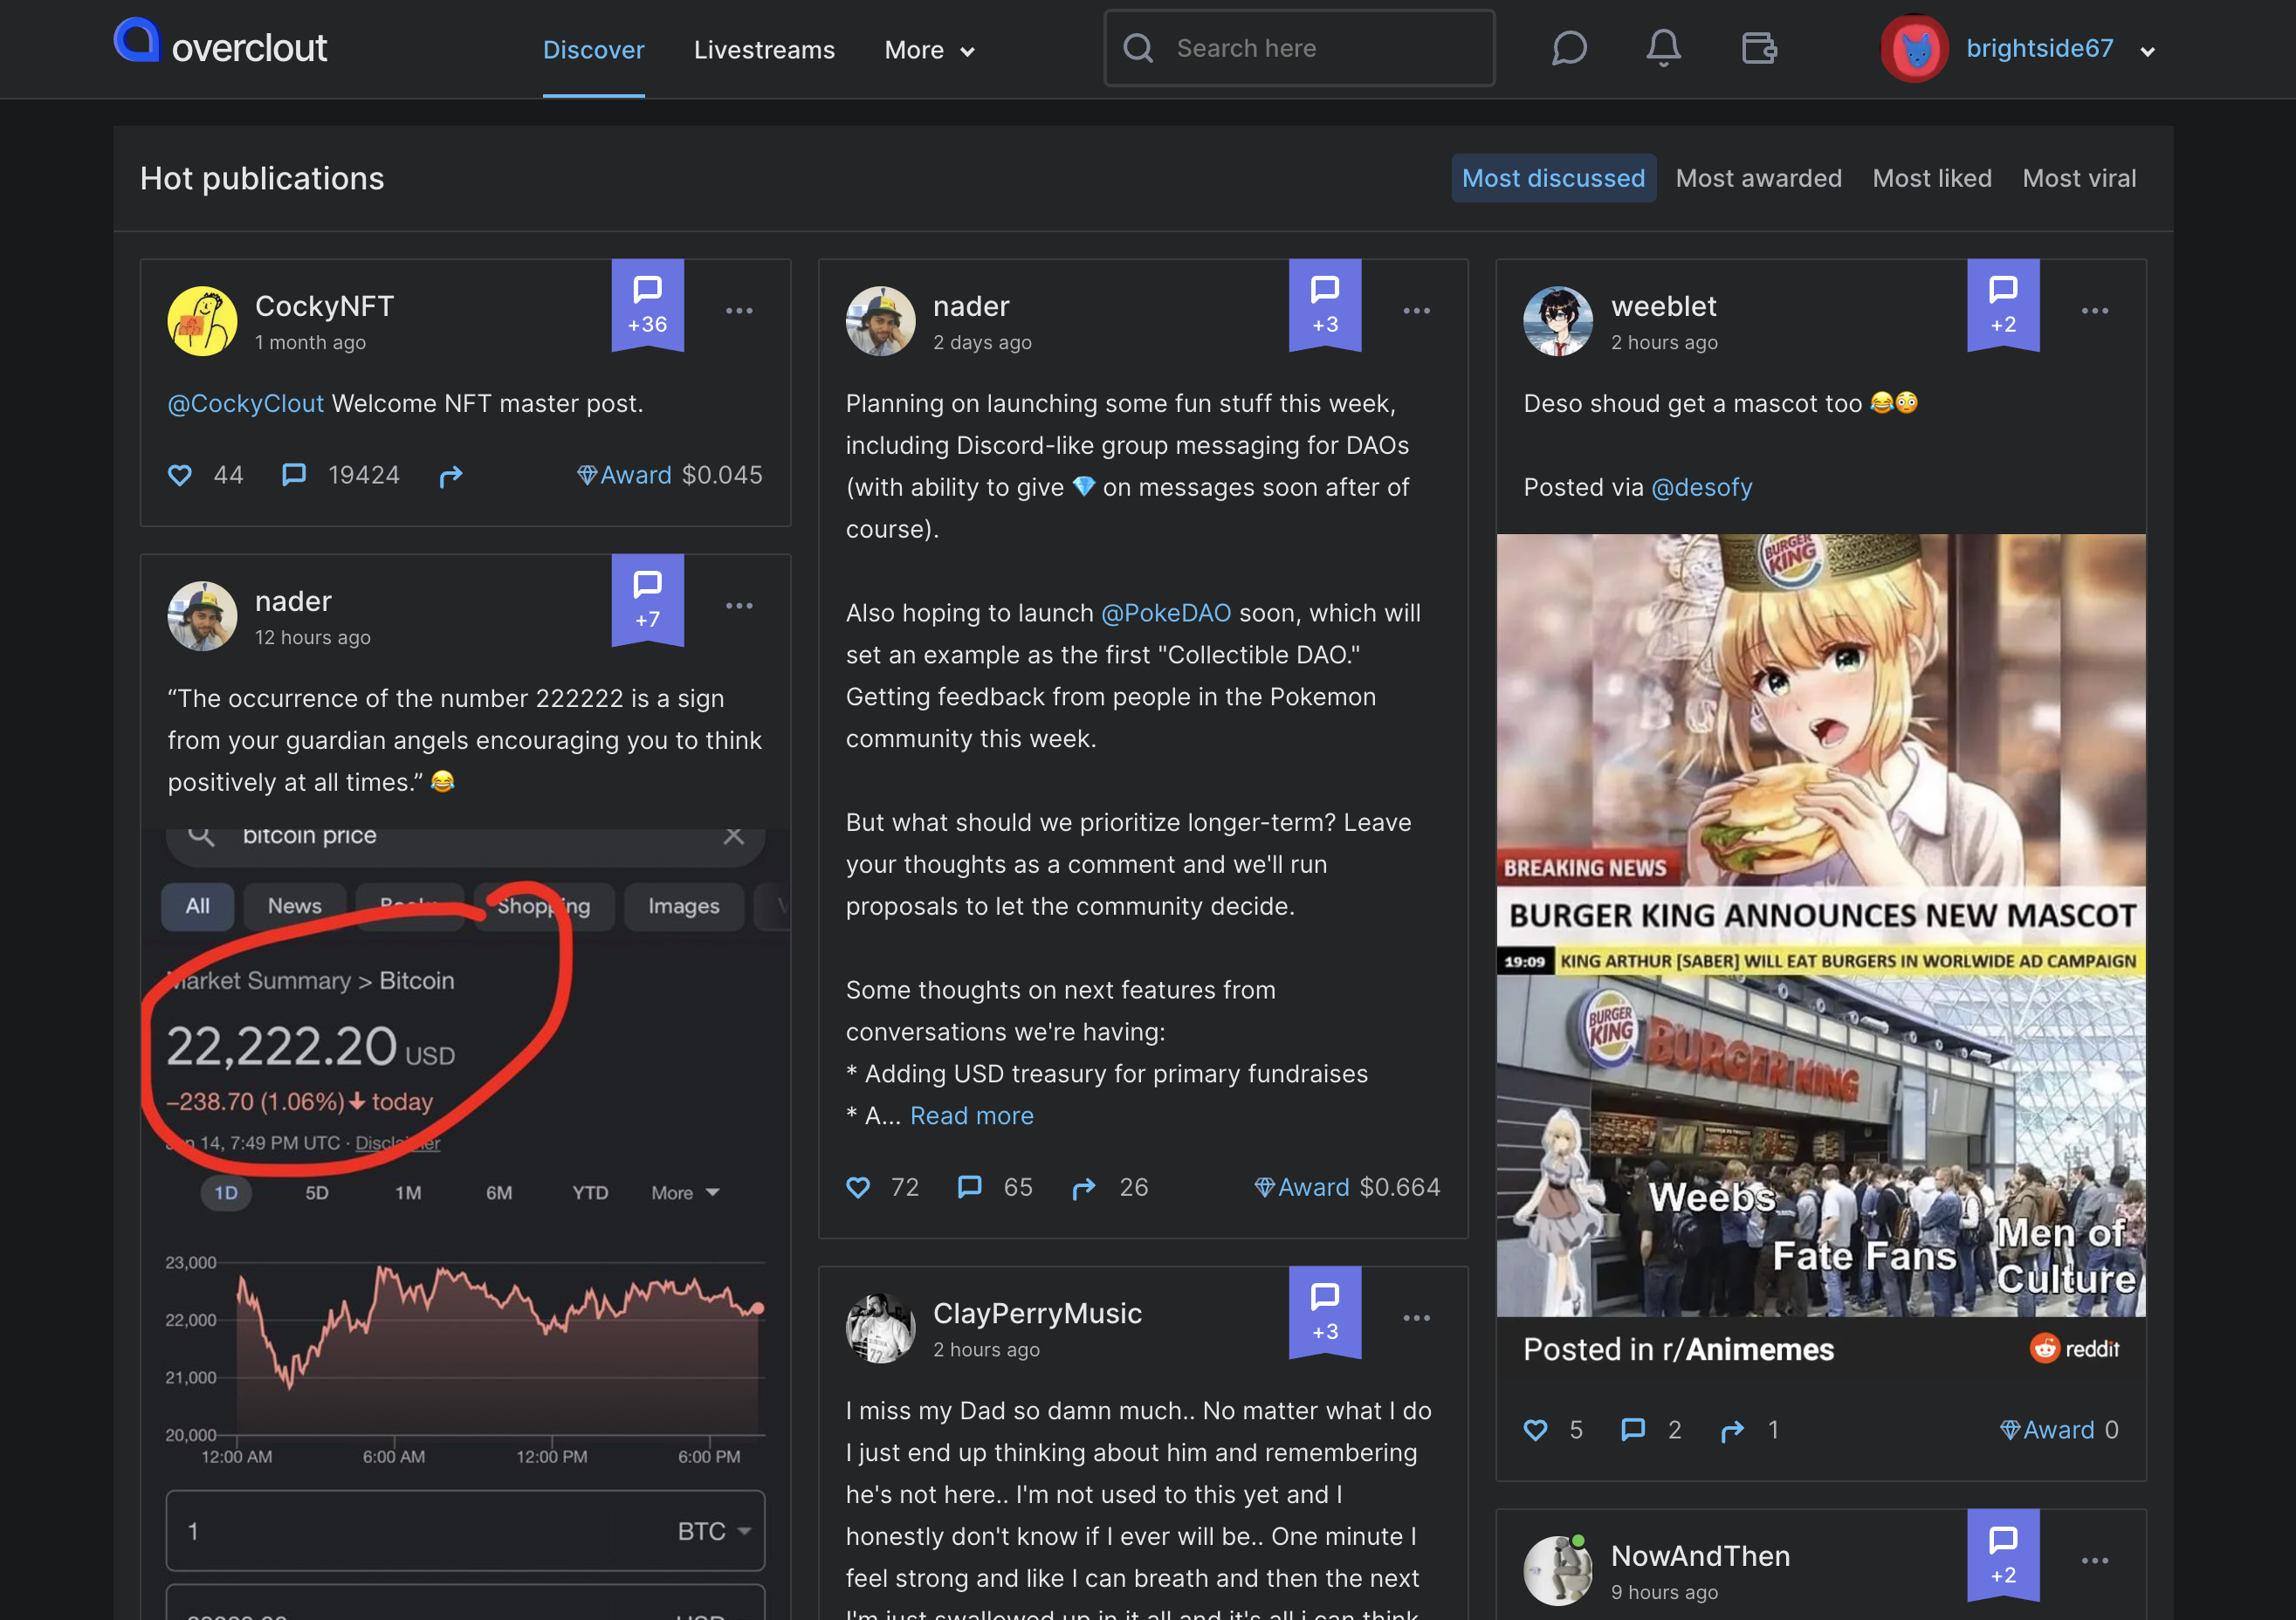Screen dimensions: 2296x1620
Task: Open the bitcoin price screenshot image
Action: [x=465, y=1222]
